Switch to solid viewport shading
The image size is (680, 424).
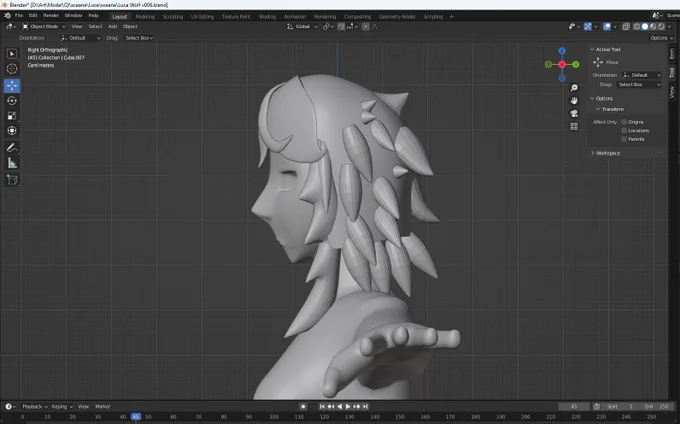tap(645, 26)
